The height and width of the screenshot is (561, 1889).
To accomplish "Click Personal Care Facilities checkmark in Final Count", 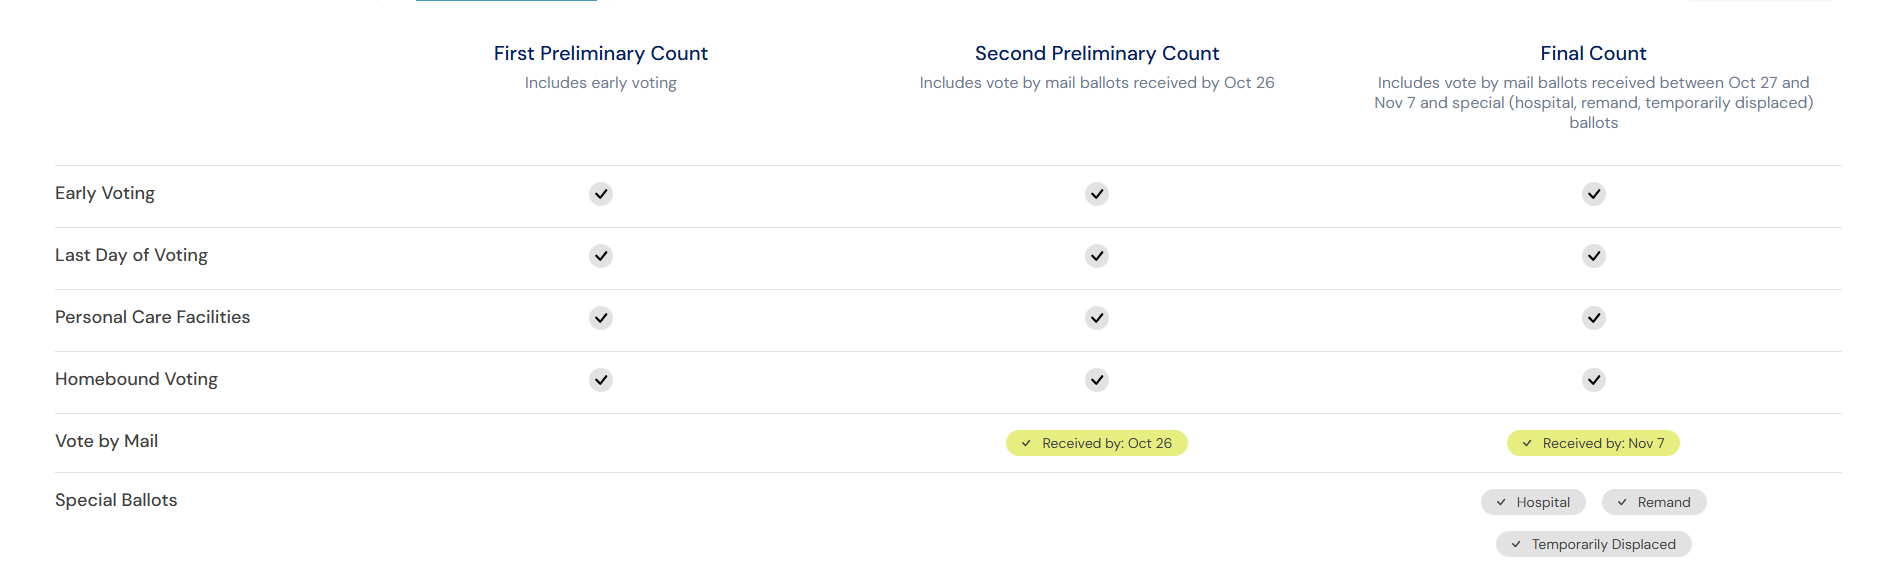I will (x=1594, y=318).
